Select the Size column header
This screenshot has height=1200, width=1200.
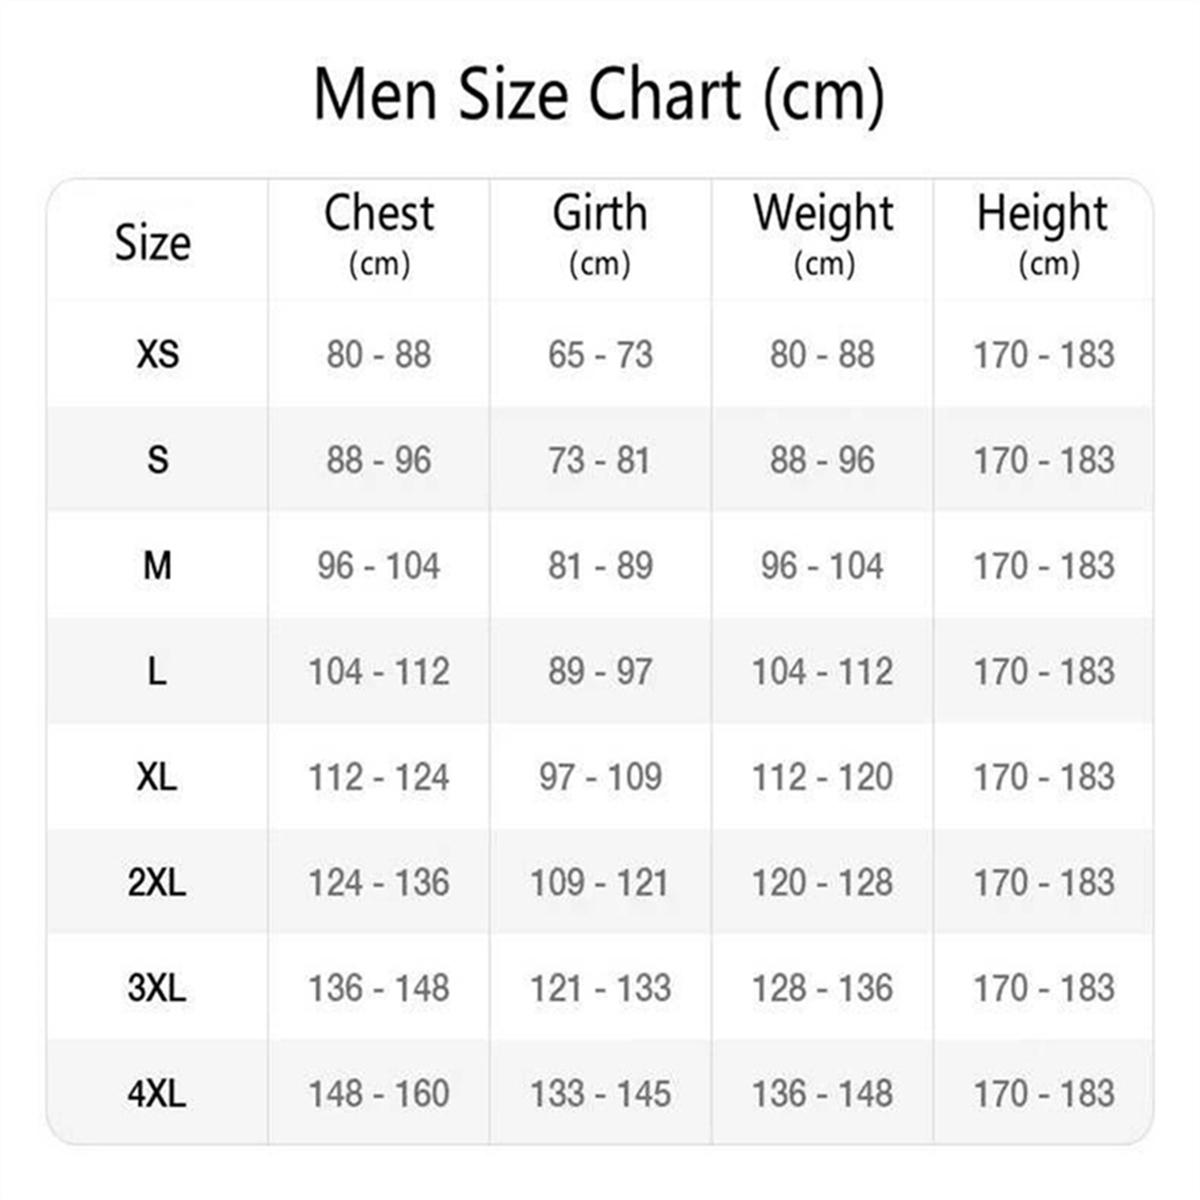coord(152,243)
